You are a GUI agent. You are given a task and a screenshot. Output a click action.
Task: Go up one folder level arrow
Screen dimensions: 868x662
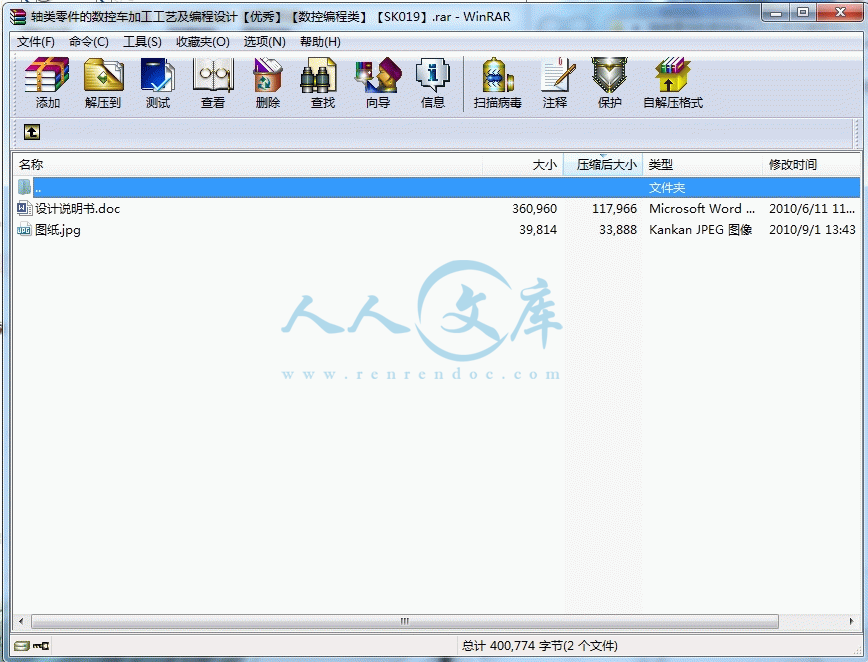[32, 132]
